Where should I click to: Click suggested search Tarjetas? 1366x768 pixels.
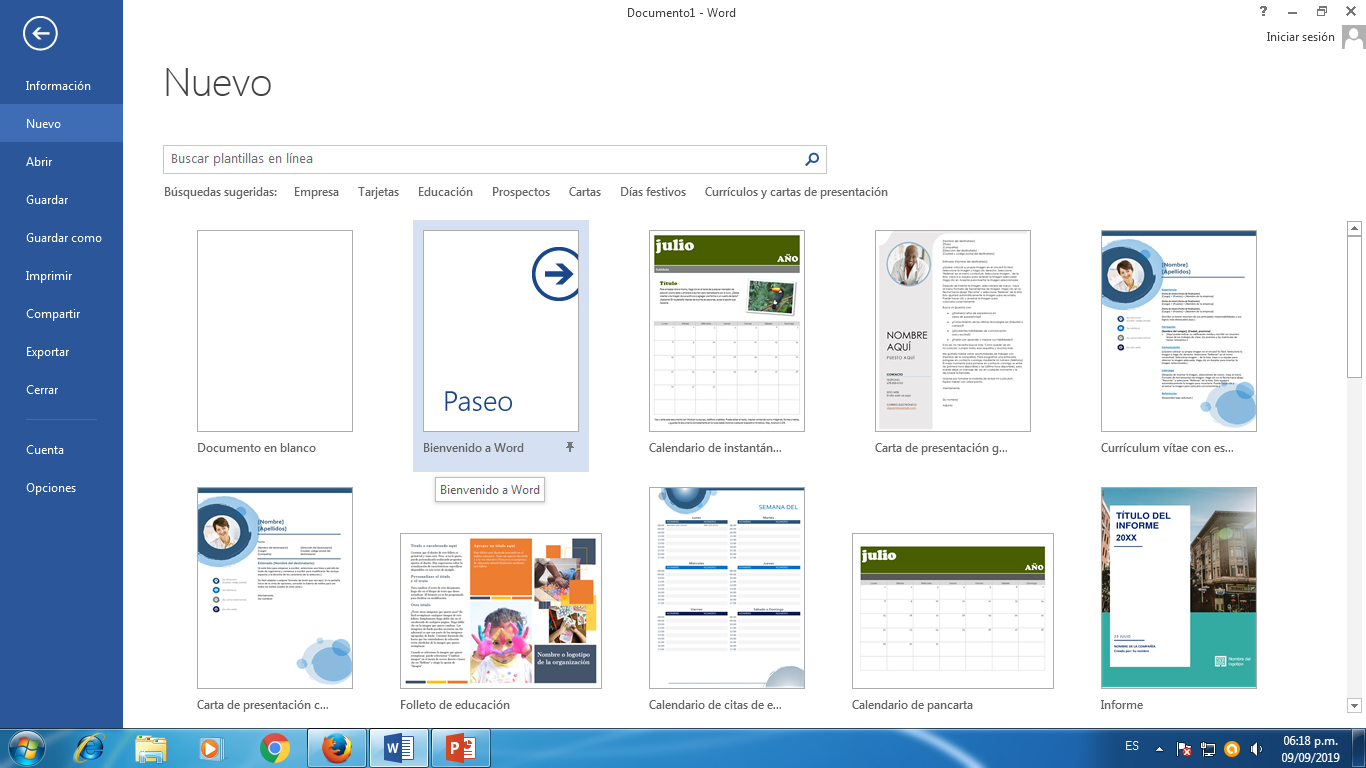click(378, 192)
